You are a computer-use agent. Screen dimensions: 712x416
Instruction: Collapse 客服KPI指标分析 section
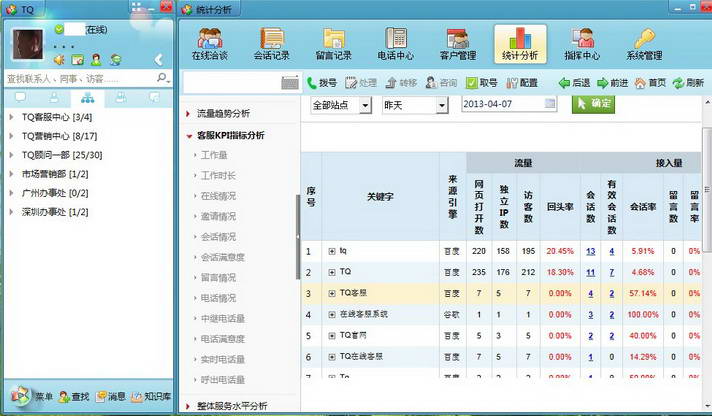[225, 135]
